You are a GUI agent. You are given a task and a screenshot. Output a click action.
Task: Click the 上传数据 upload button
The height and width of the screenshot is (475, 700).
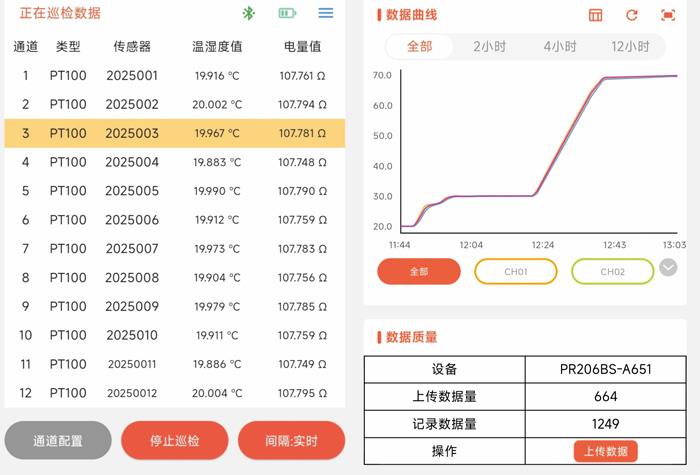click(x=605, y=451)
